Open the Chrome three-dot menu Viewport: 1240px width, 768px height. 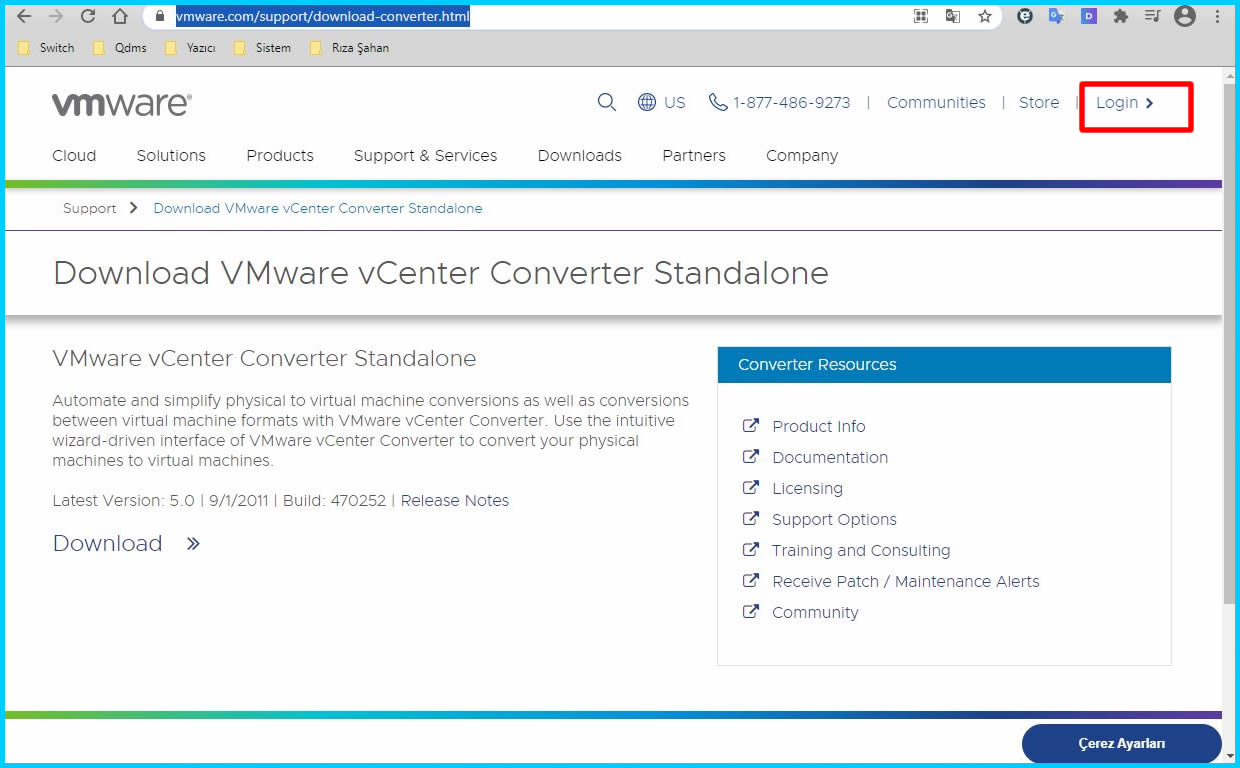point(1216,16)
